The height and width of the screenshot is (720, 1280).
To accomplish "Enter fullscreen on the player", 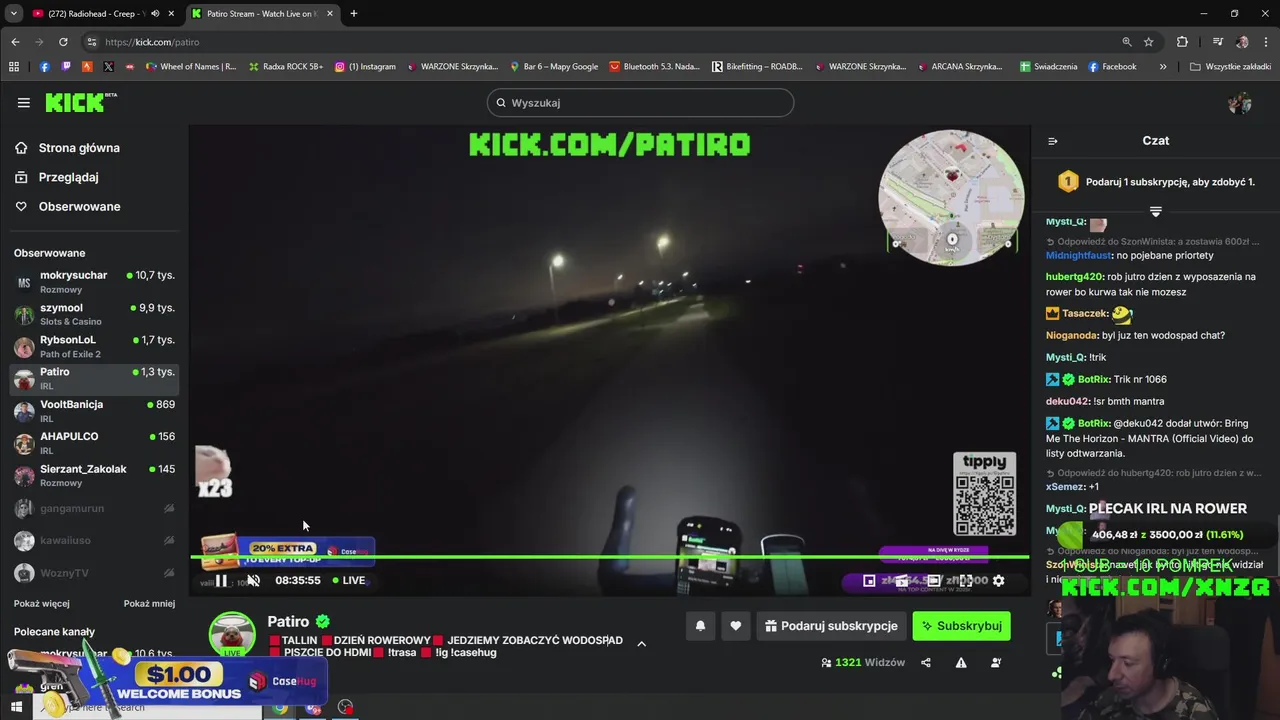I will point(966,580).
